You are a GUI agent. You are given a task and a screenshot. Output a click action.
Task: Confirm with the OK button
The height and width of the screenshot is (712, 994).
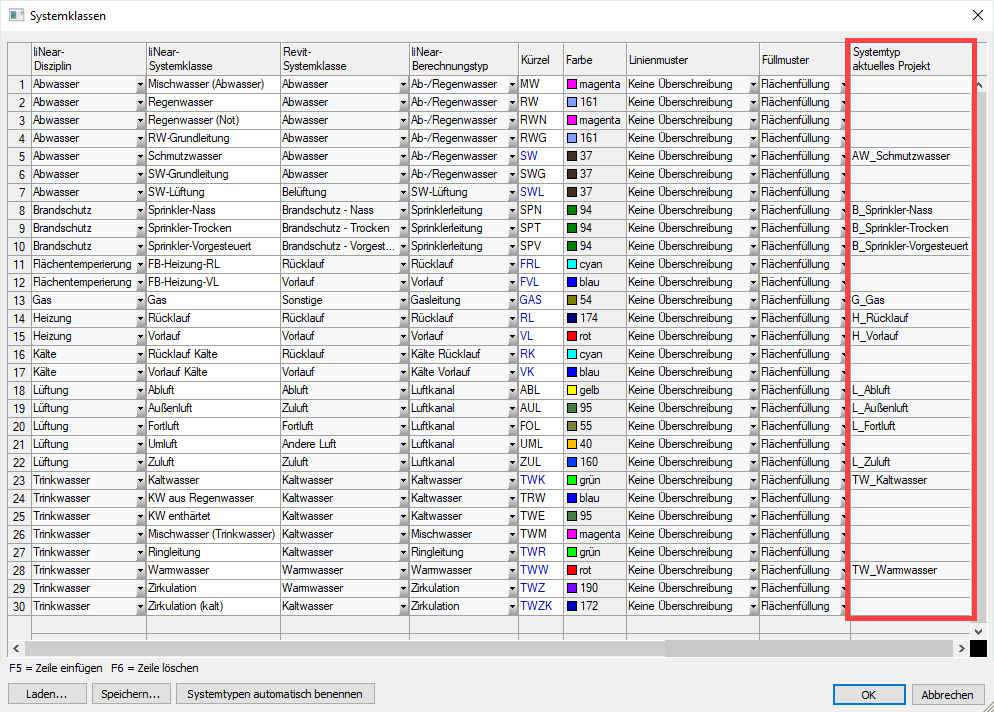(x=868, y=694)
